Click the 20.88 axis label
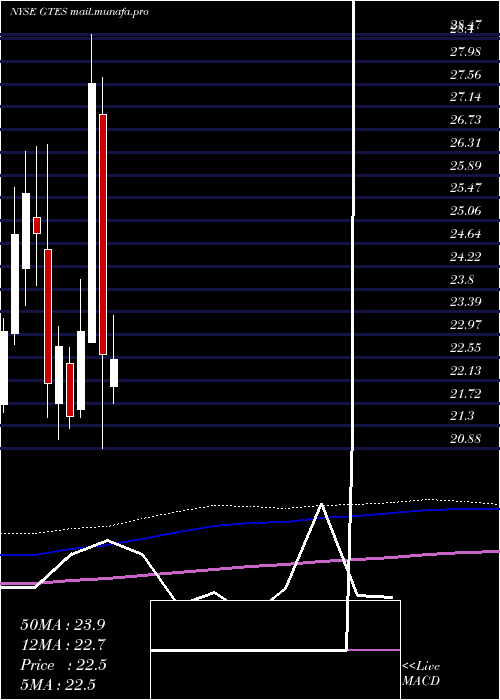Viewport: 500px width, 700px height. [466, 439]
